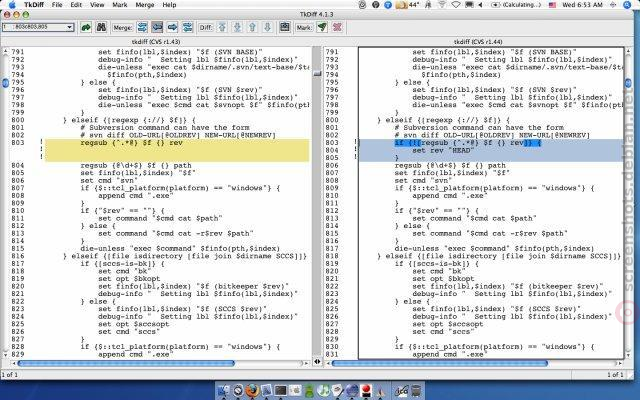Image resolution: width=640 pixels, height=400 pixels.
Task: Click the US flag input menu icon
Action: click(x=552, y=5)
